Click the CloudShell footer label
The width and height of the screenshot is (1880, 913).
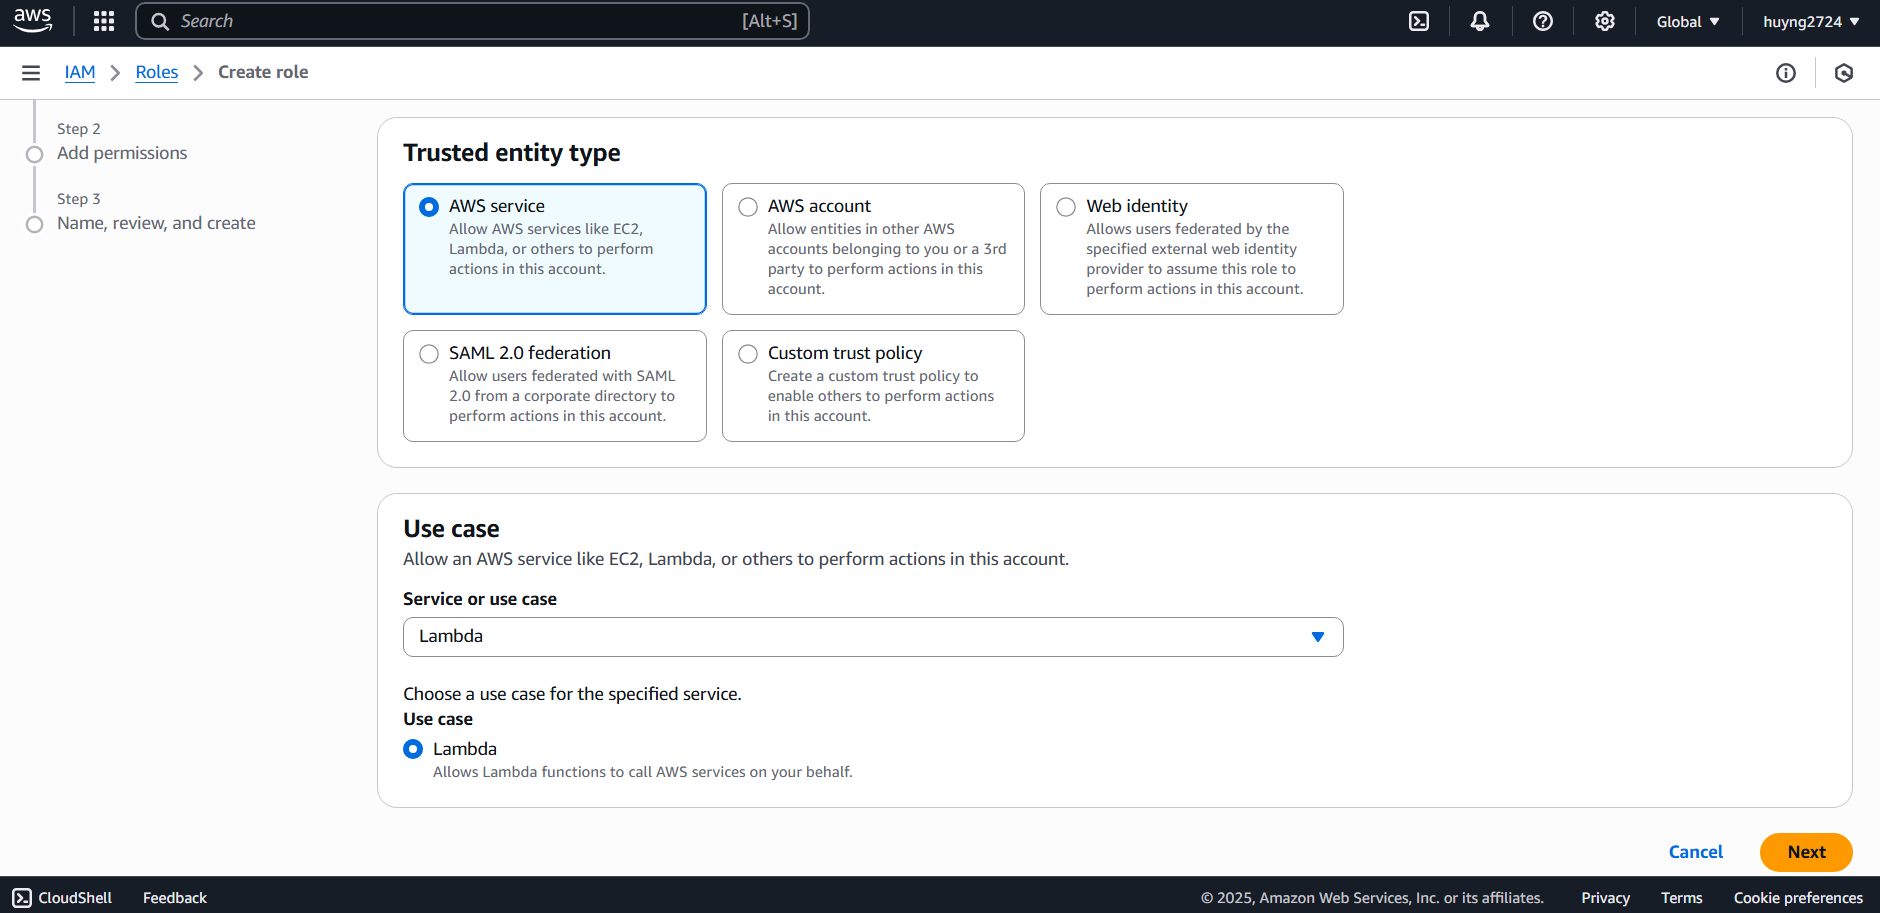pos(75,898)
